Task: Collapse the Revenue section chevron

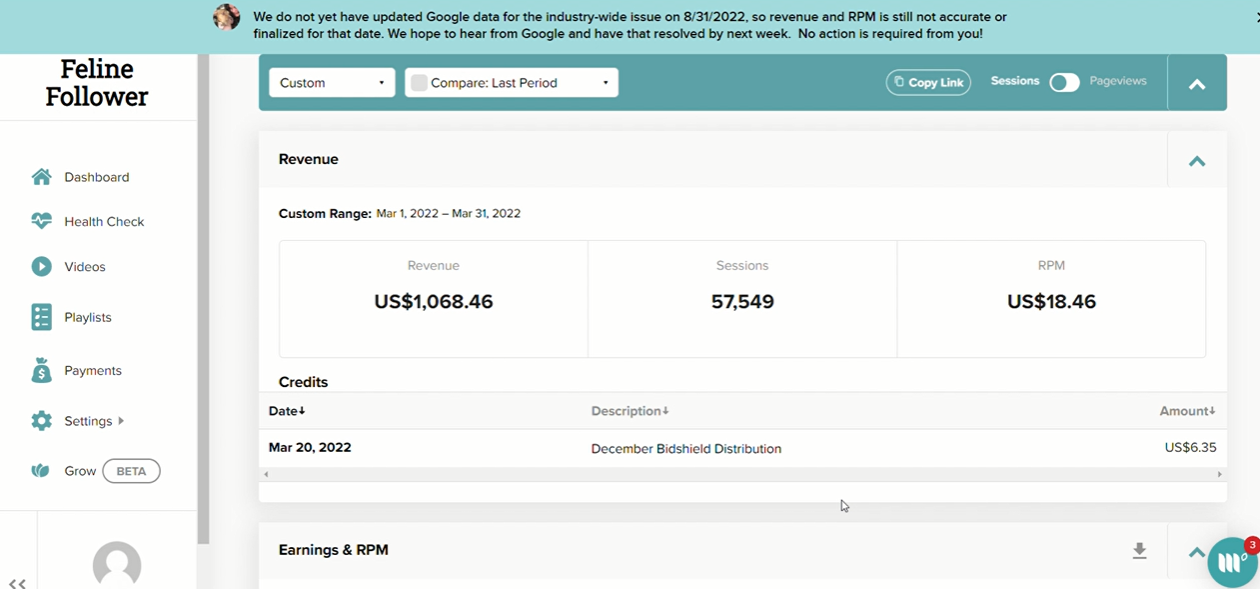Action: click(x=1196, y=160)
